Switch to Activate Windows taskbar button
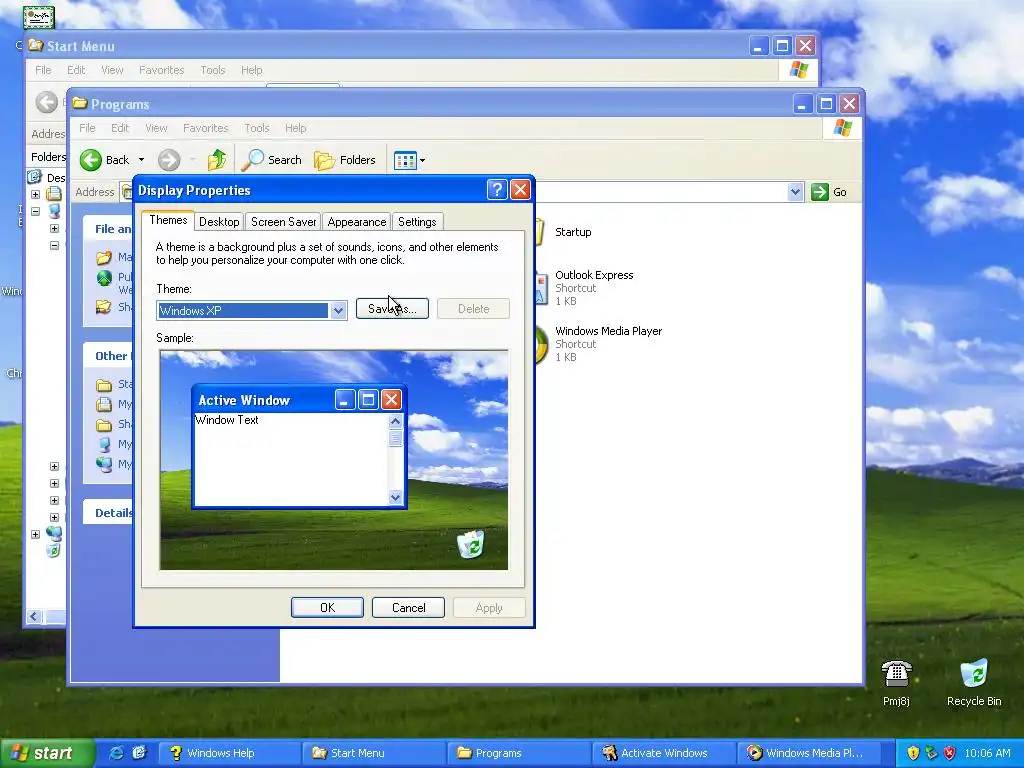Screen dimensions: 1024x768 point(664,753)
